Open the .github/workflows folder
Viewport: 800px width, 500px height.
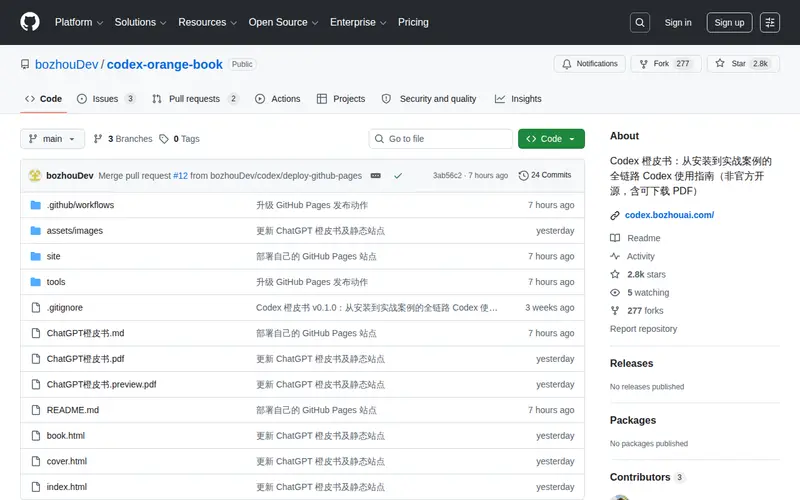click(x=80, y=205)
